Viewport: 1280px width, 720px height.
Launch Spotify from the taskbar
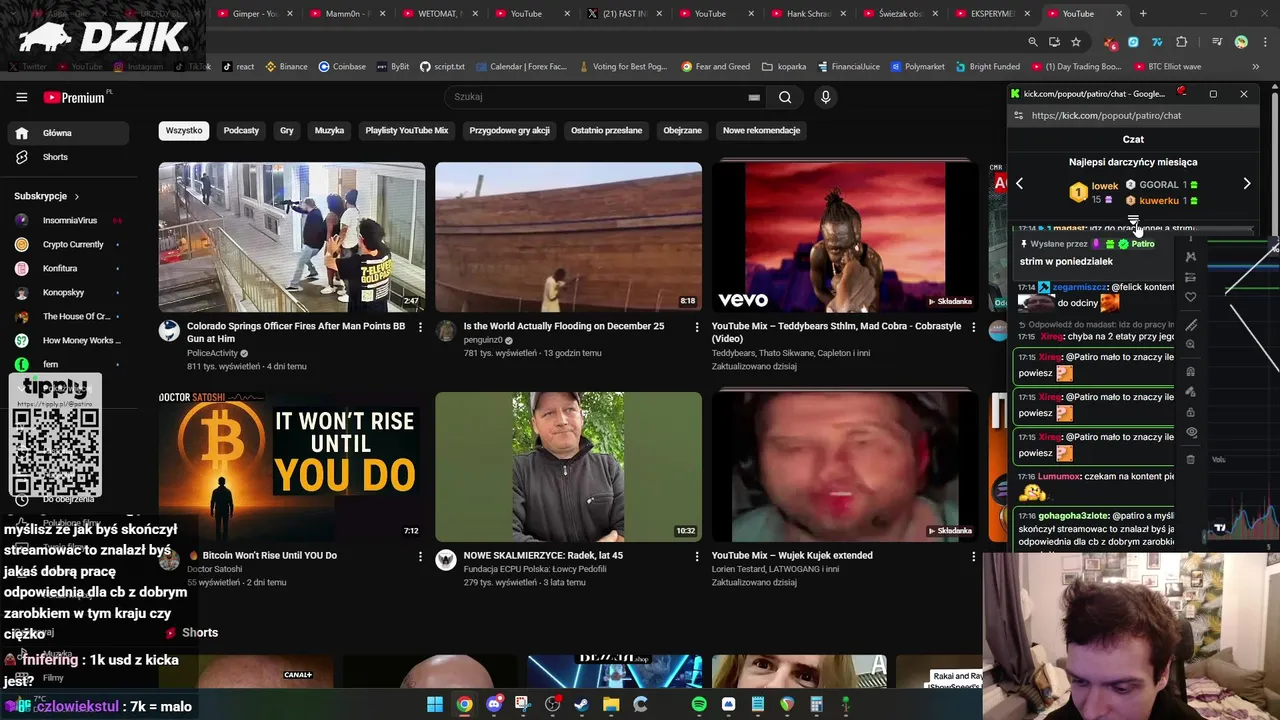pos(699,704)
